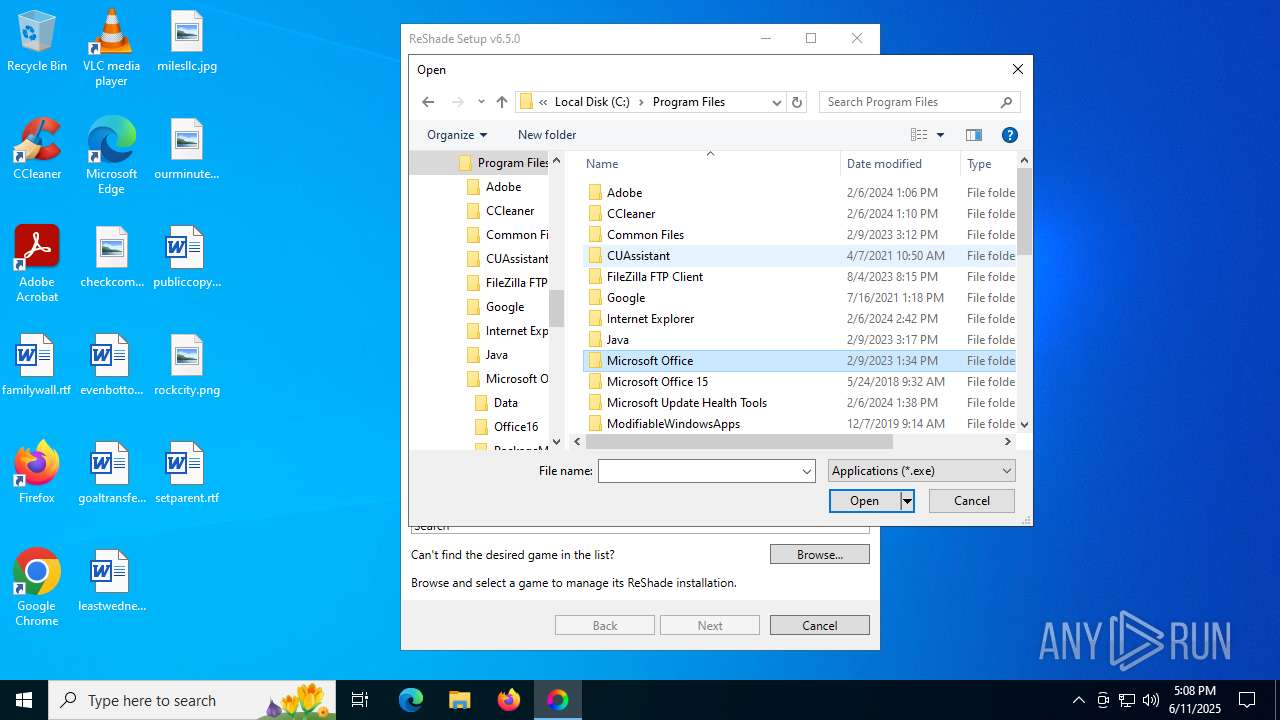
Task: Open the address bar previous locations dropdown
Action: pyautogui.click(x=776, y=102)
